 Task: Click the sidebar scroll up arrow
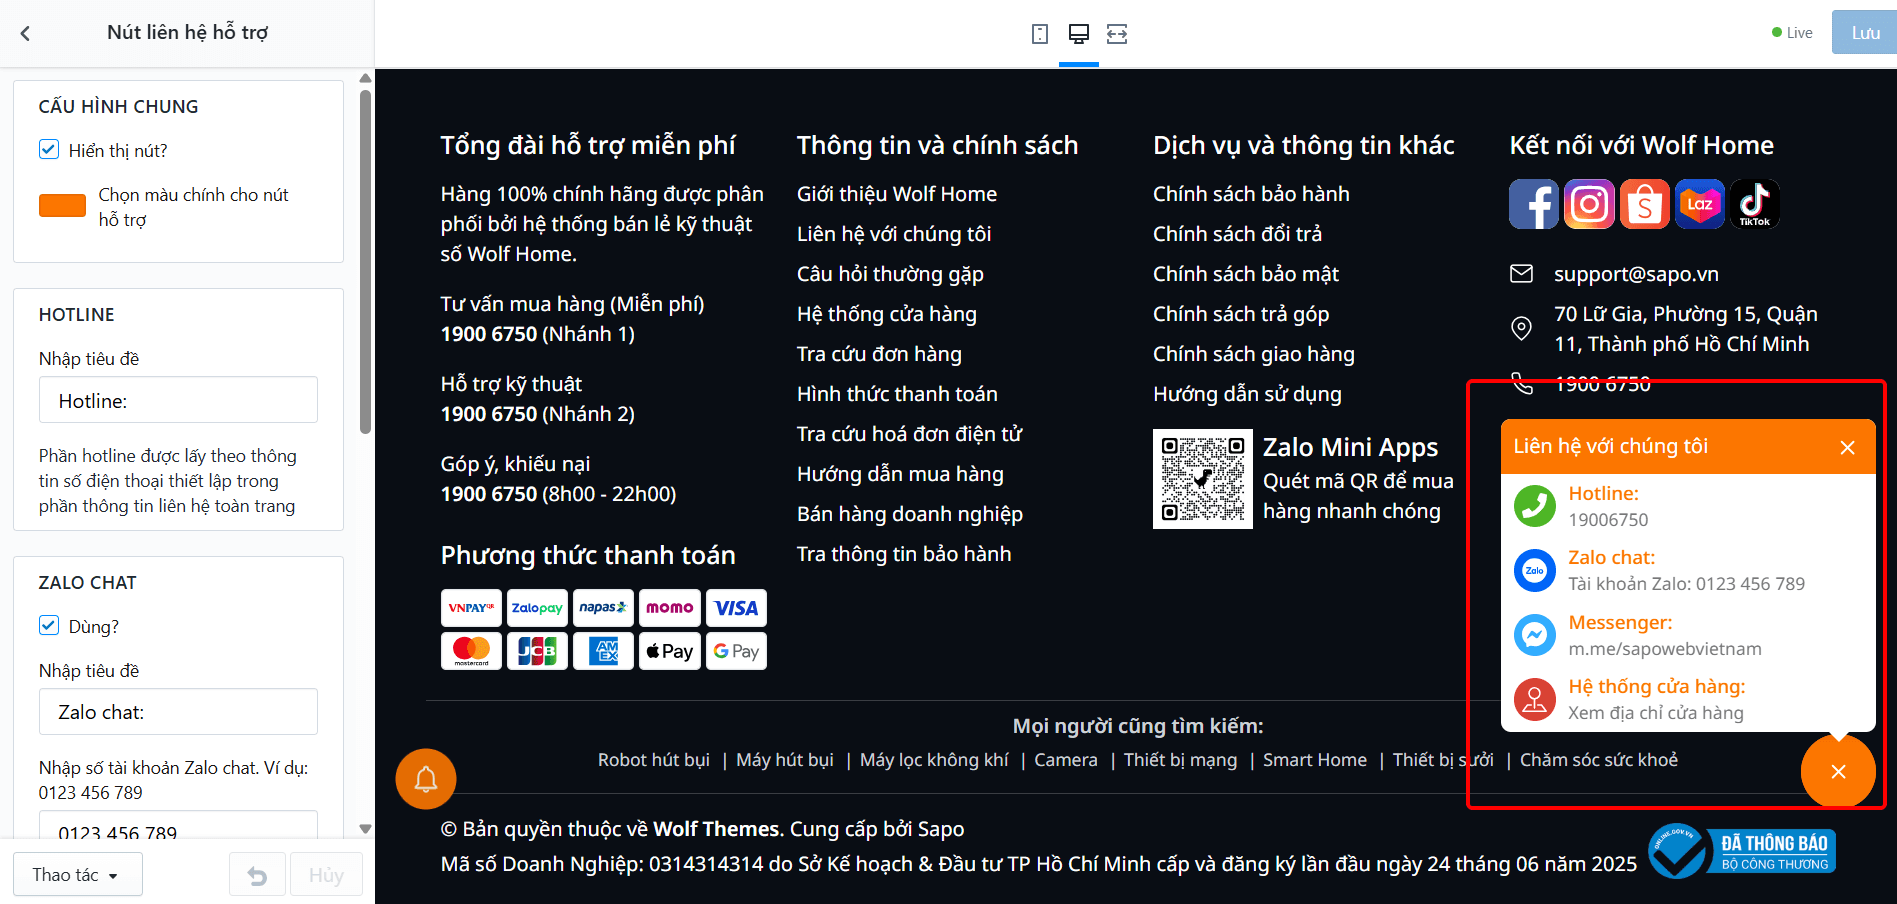(x=365, y=78)
